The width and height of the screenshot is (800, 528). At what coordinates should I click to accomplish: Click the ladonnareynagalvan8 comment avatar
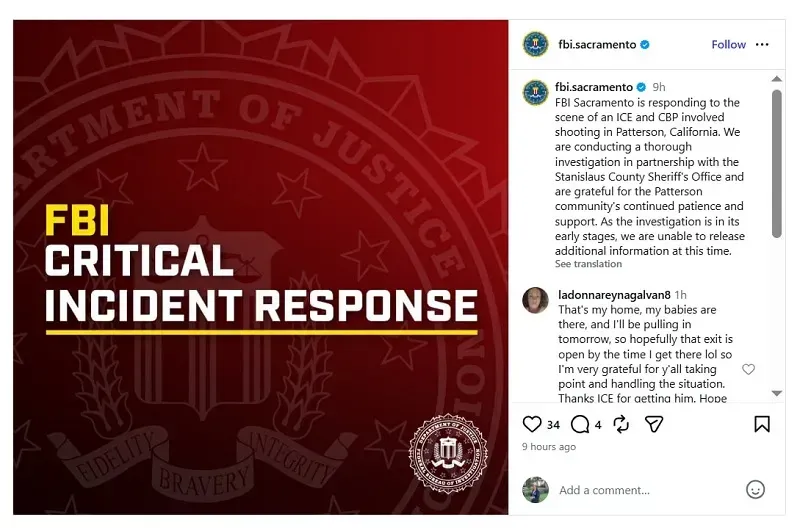pyautogui.click(x=536, y=299)
